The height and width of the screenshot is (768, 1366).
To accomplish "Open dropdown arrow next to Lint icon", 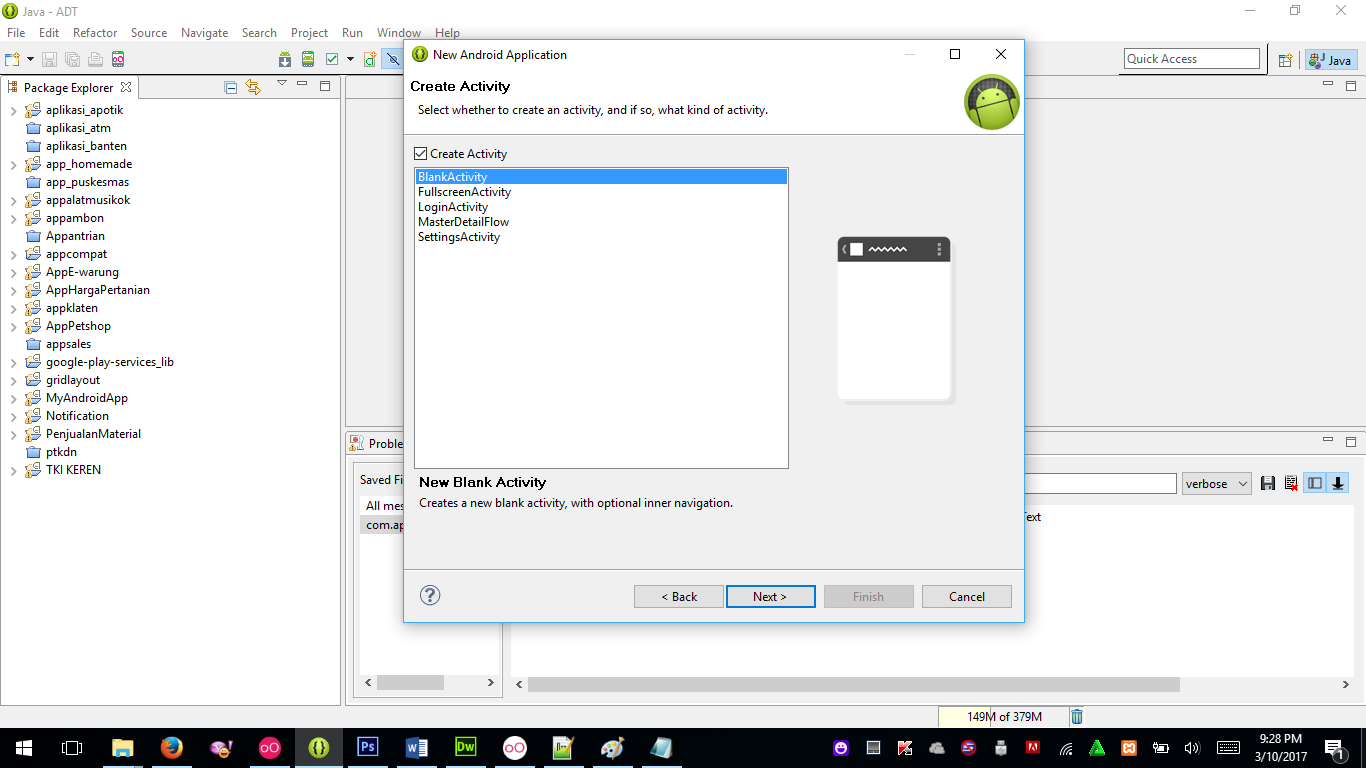I will coord(350,59).
